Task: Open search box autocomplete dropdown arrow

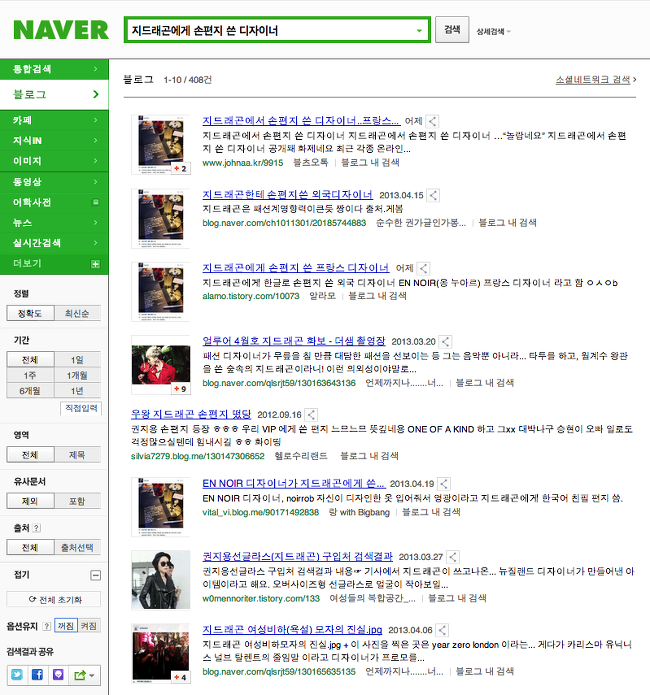Action: coord(419,31)
